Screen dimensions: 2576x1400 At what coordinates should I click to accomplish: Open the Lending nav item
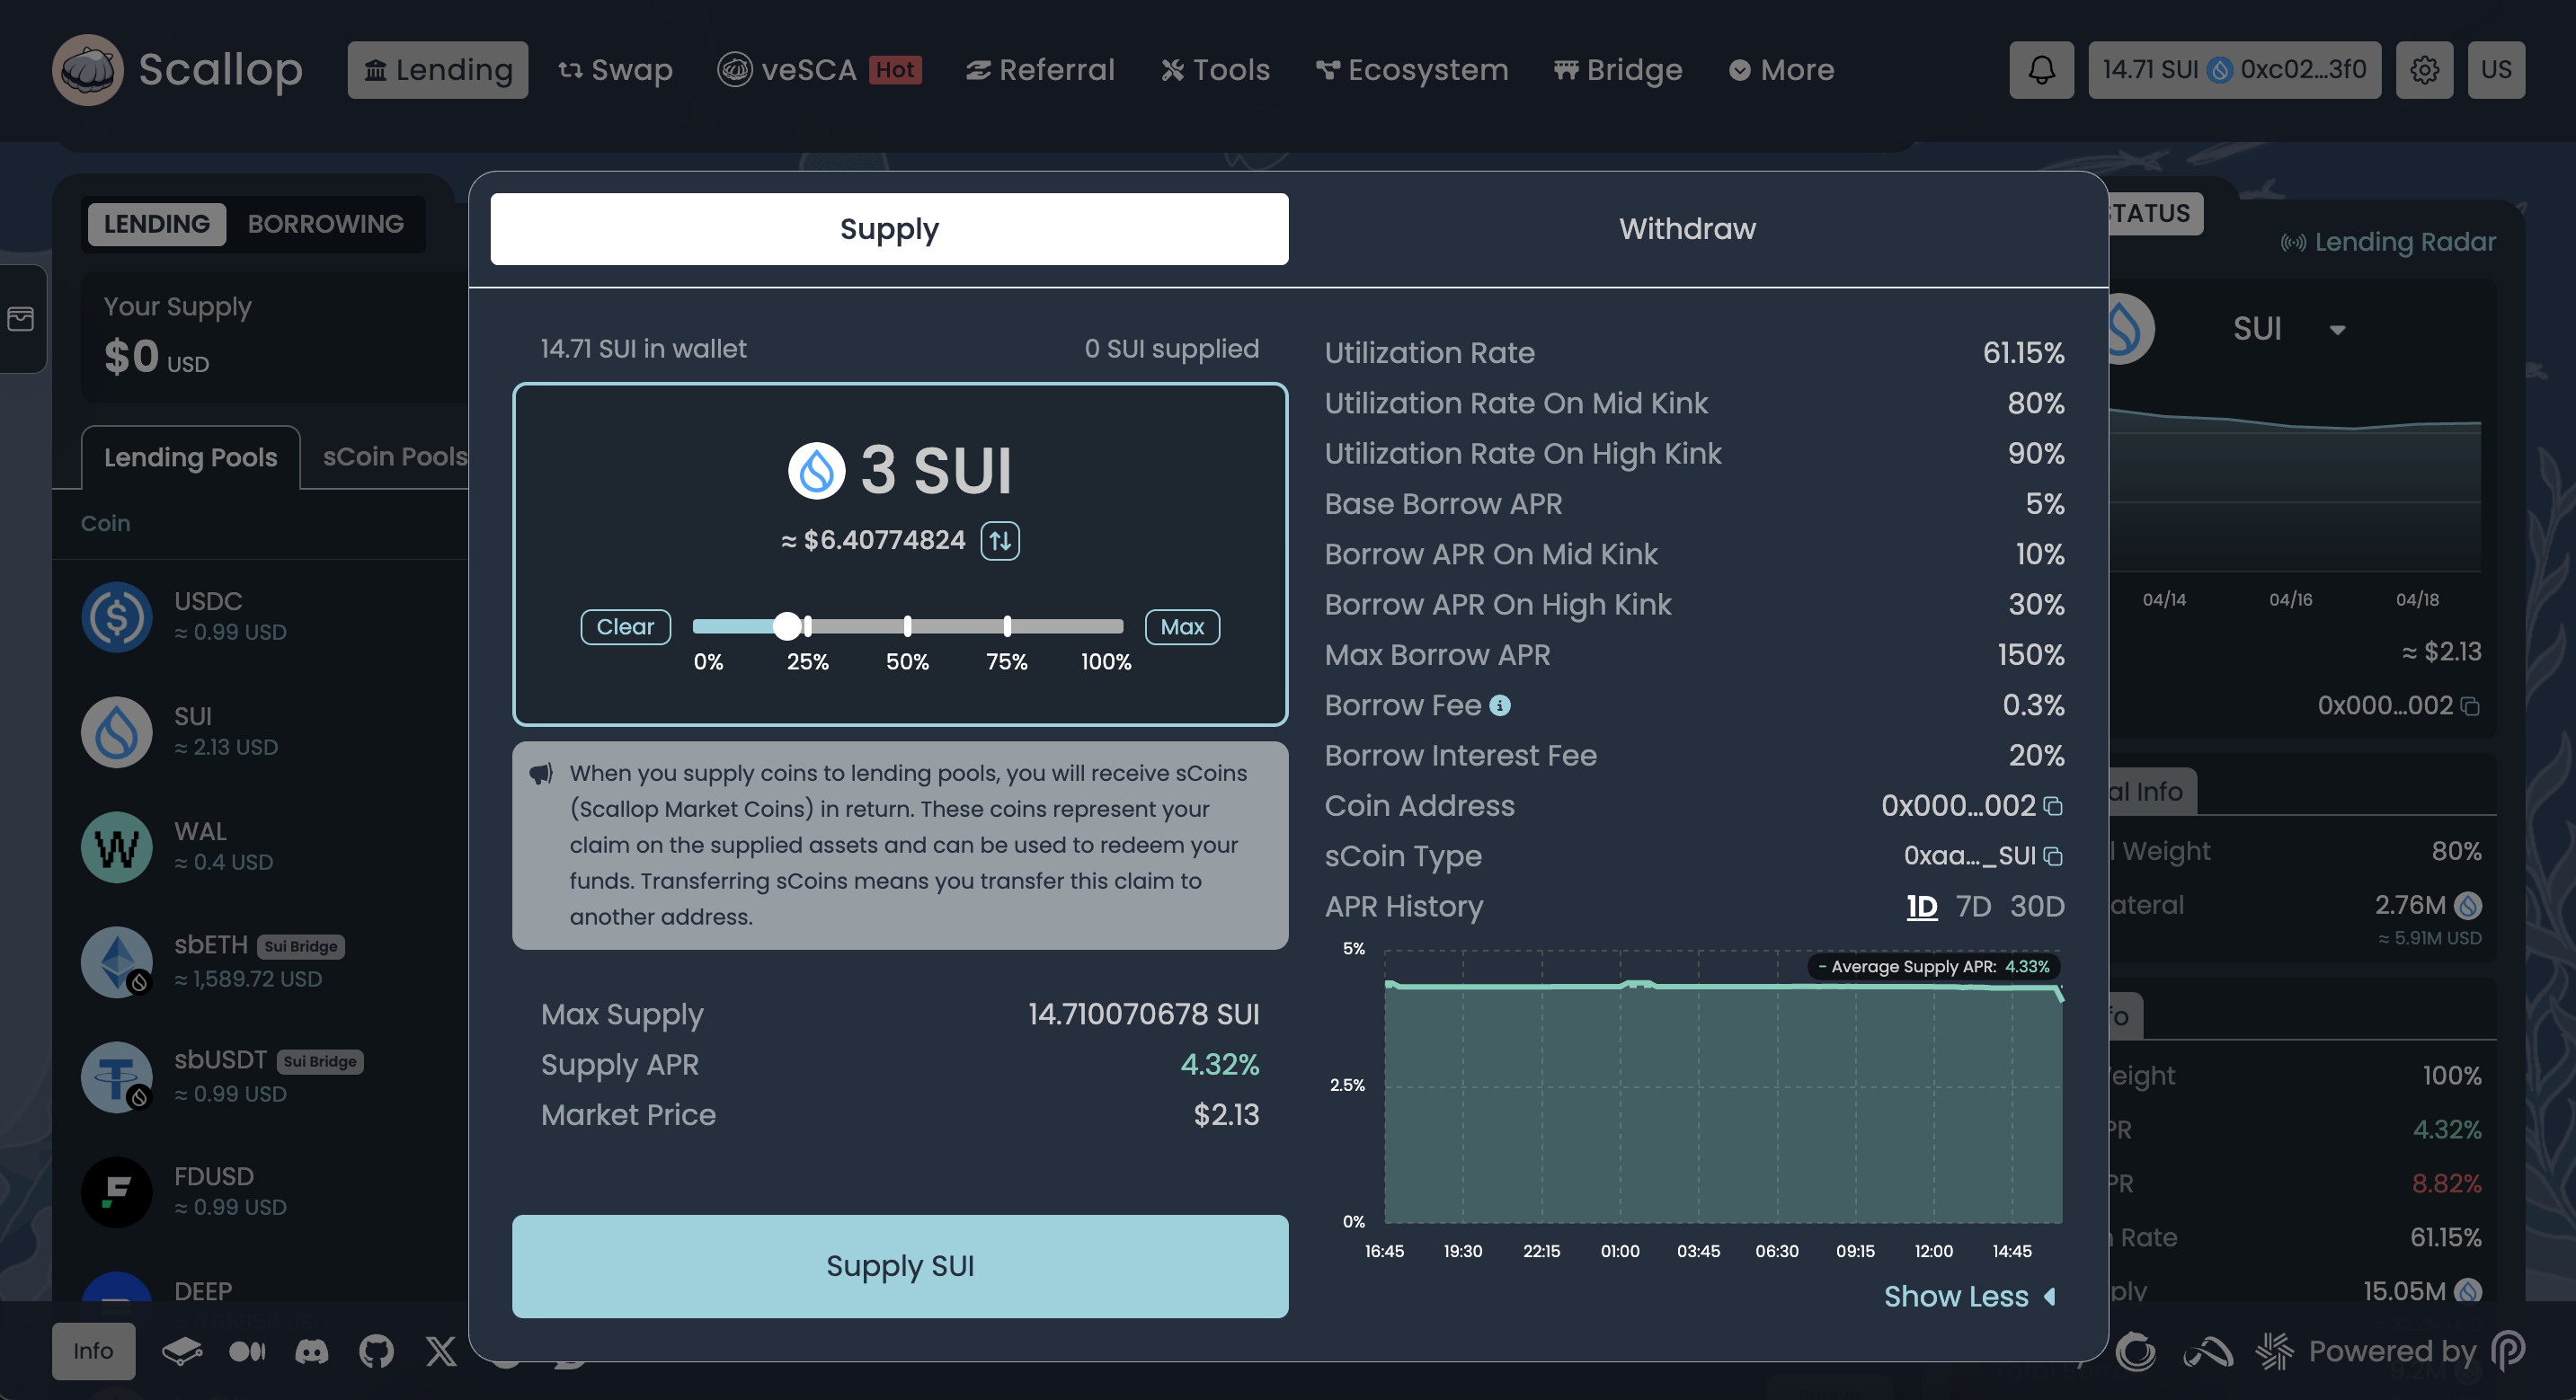click(438, 70)
